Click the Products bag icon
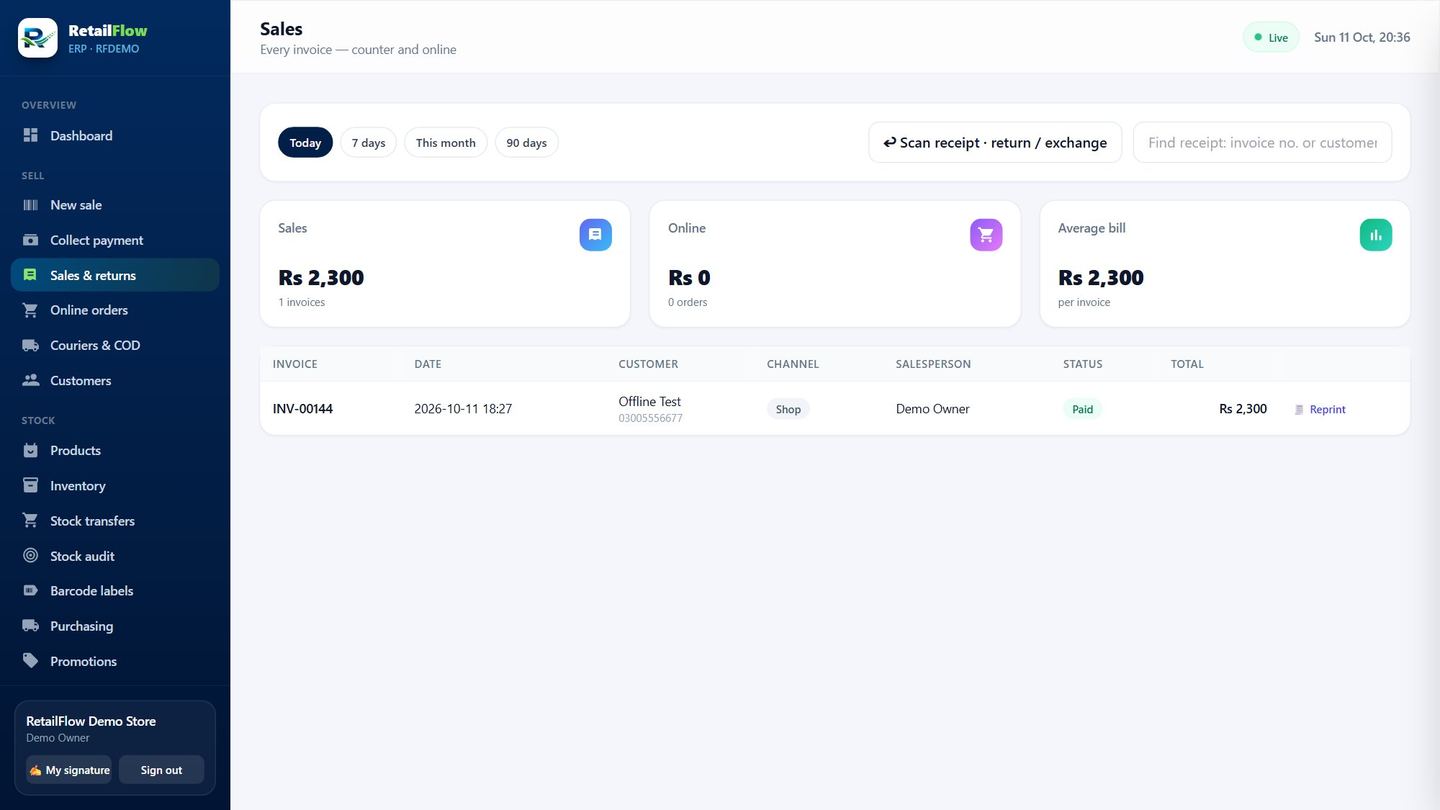 tap(31, 450)
